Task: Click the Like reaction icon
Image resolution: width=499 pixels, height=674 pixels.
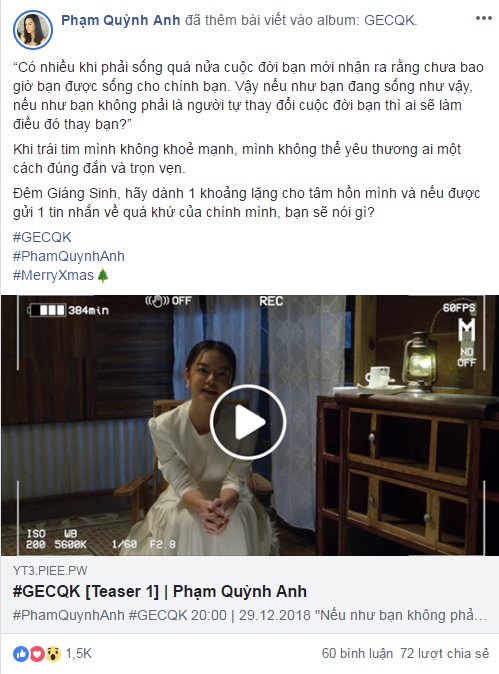Action: (x=21, y=654)
